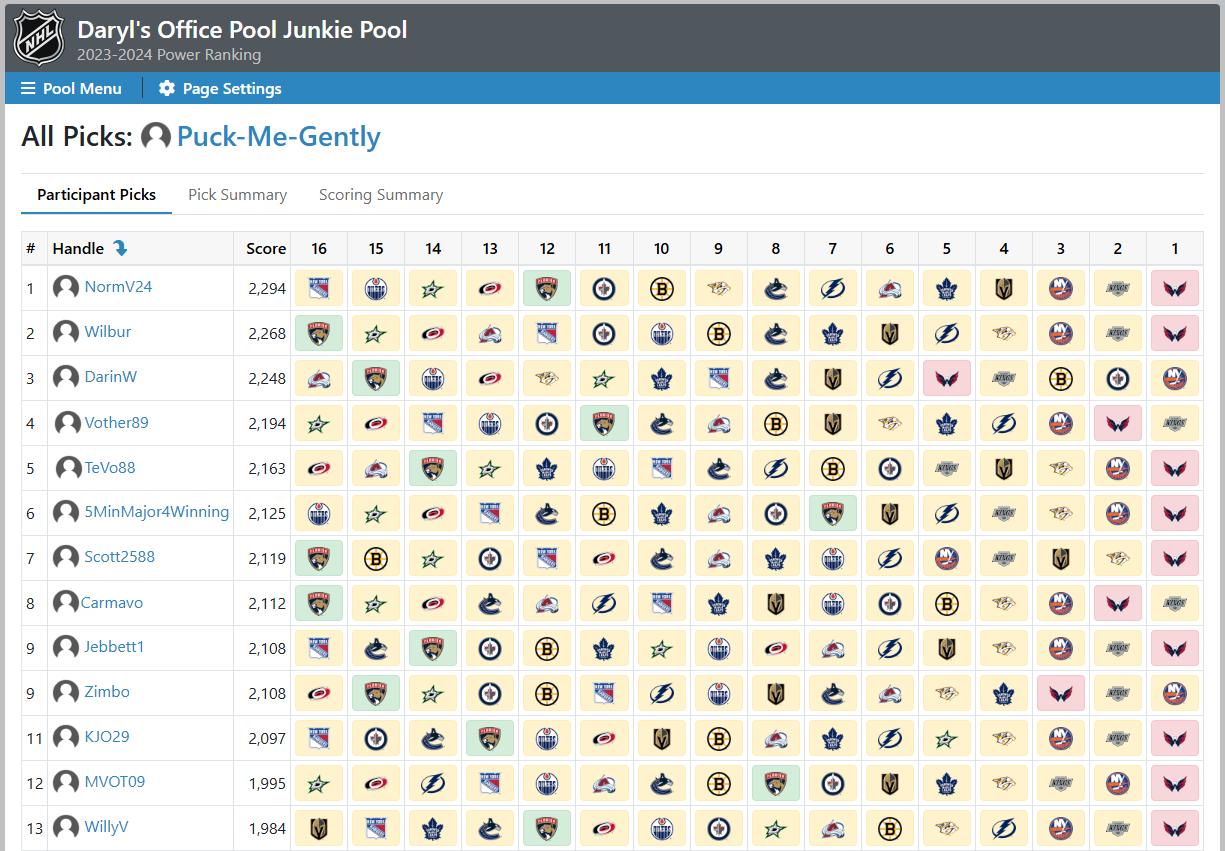The height and width of the screenshot is (851, 1225).
Task: Open Wilbur's profile link
Action: [108, 332]
